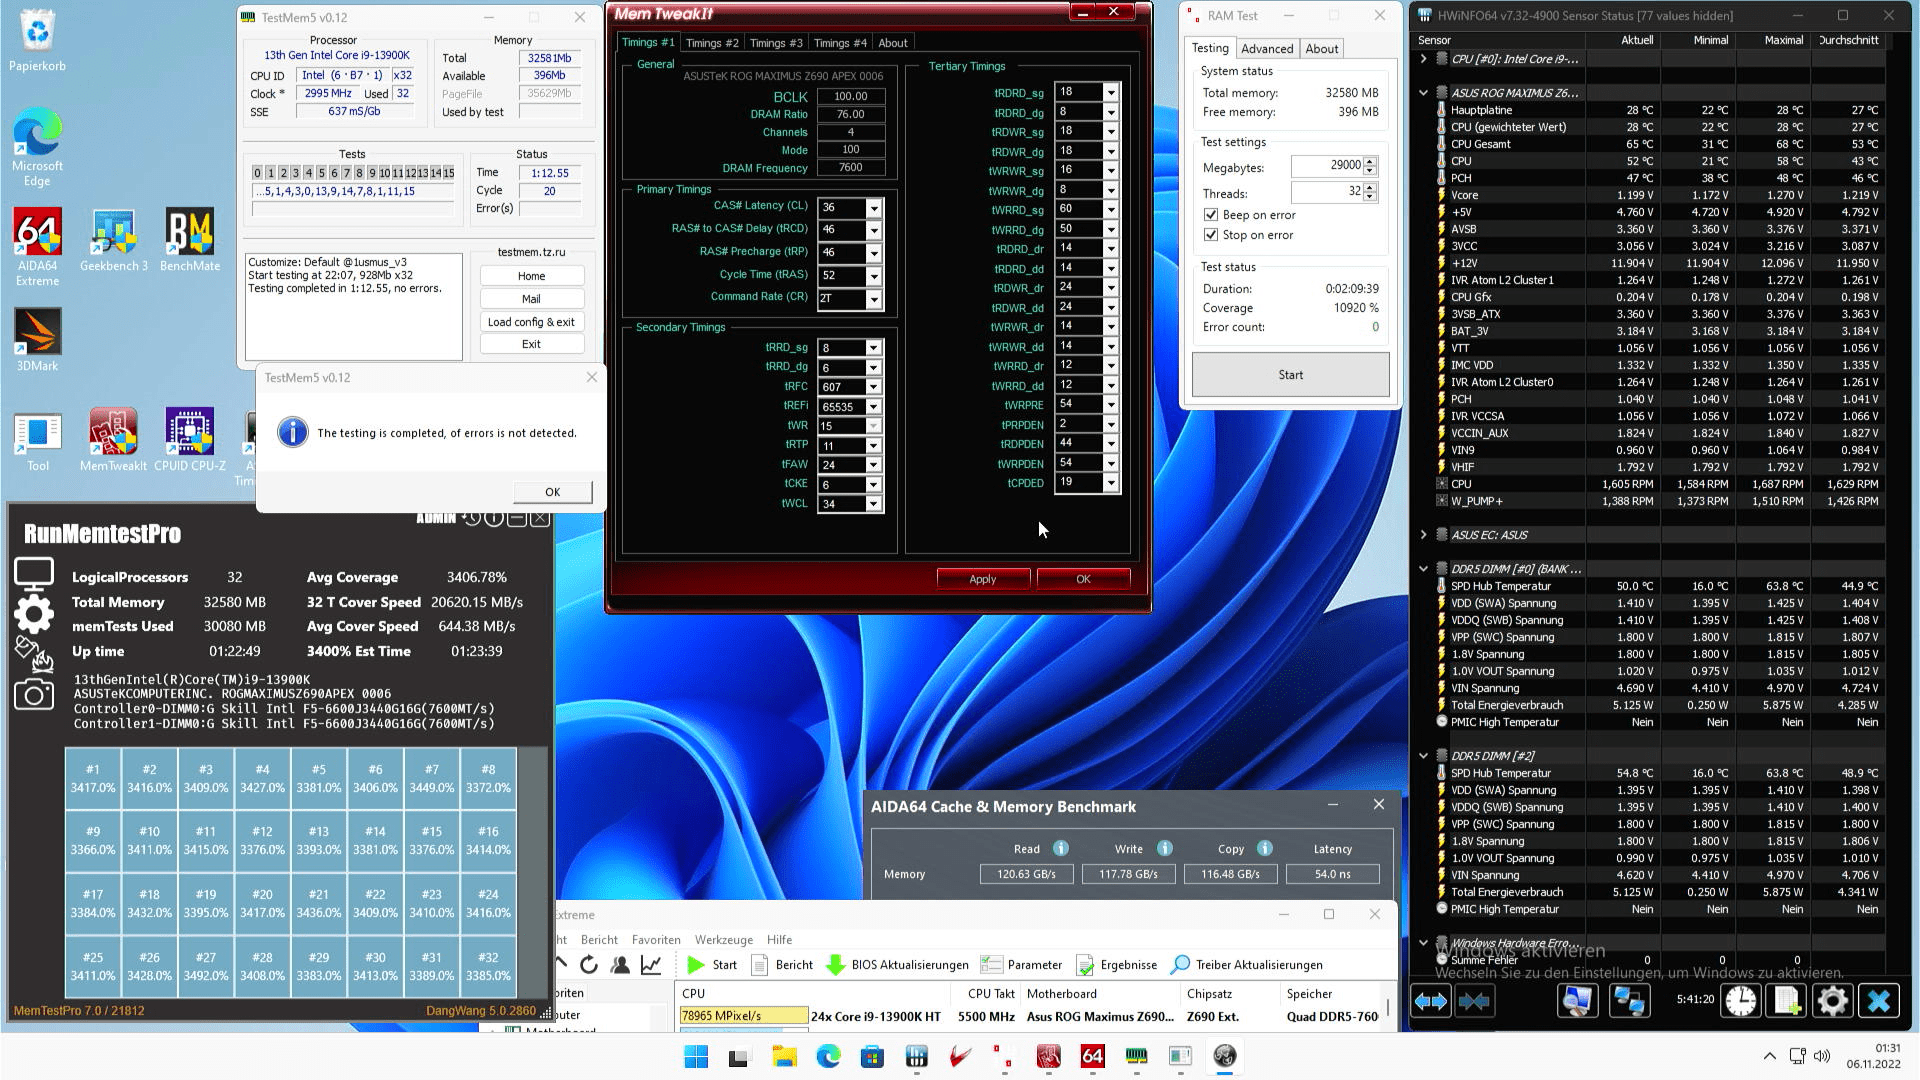Image resolution: width=1920 pixels, height=1080 pixels.
Task: Click Load config & exit in TestMem5
Action: [531, 322]
